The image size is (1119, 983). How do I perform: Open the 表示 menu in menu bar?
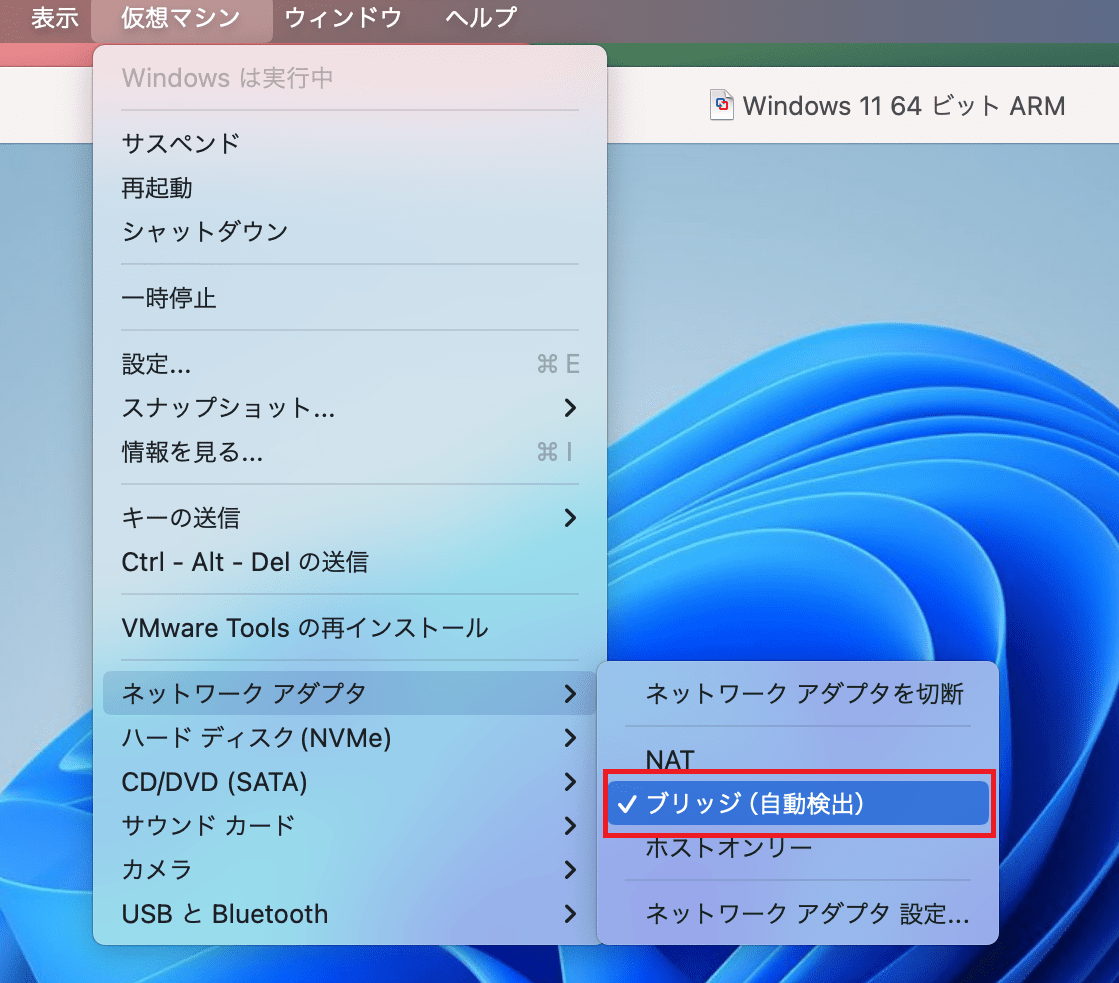click(54, 17)
